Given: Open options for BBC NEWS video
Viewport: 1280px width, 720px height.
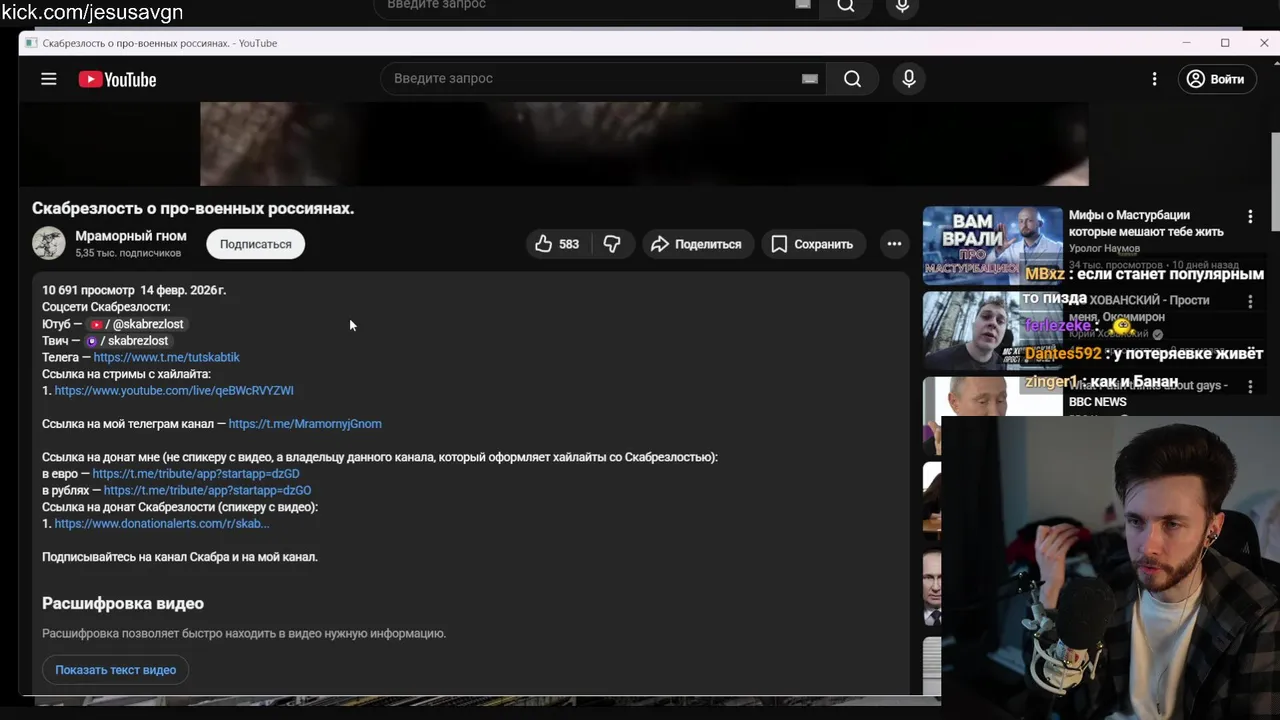Looking at the screenshot, I should [x=1250, y=386].
